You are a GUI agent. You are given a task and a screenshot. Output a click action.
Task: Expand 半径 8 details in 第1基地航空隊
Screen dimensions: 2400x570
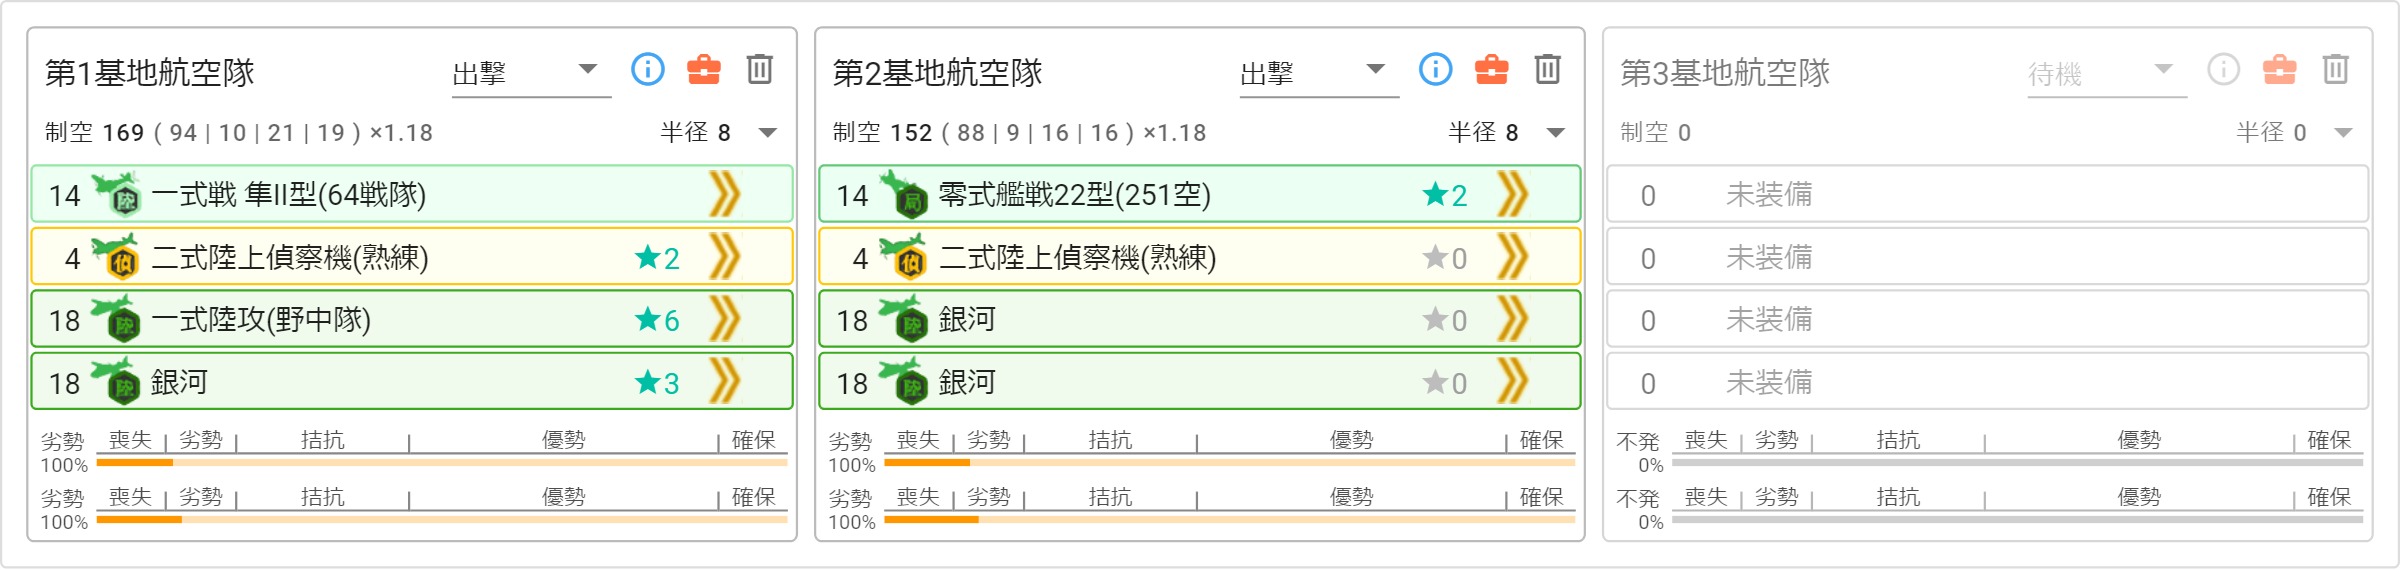pyautogui.click(x=768, y=133)
